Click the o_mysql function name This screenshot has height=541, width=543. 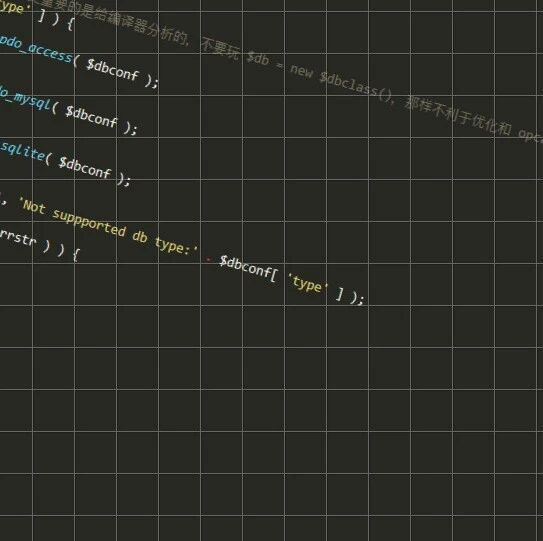tap(26, 99)
